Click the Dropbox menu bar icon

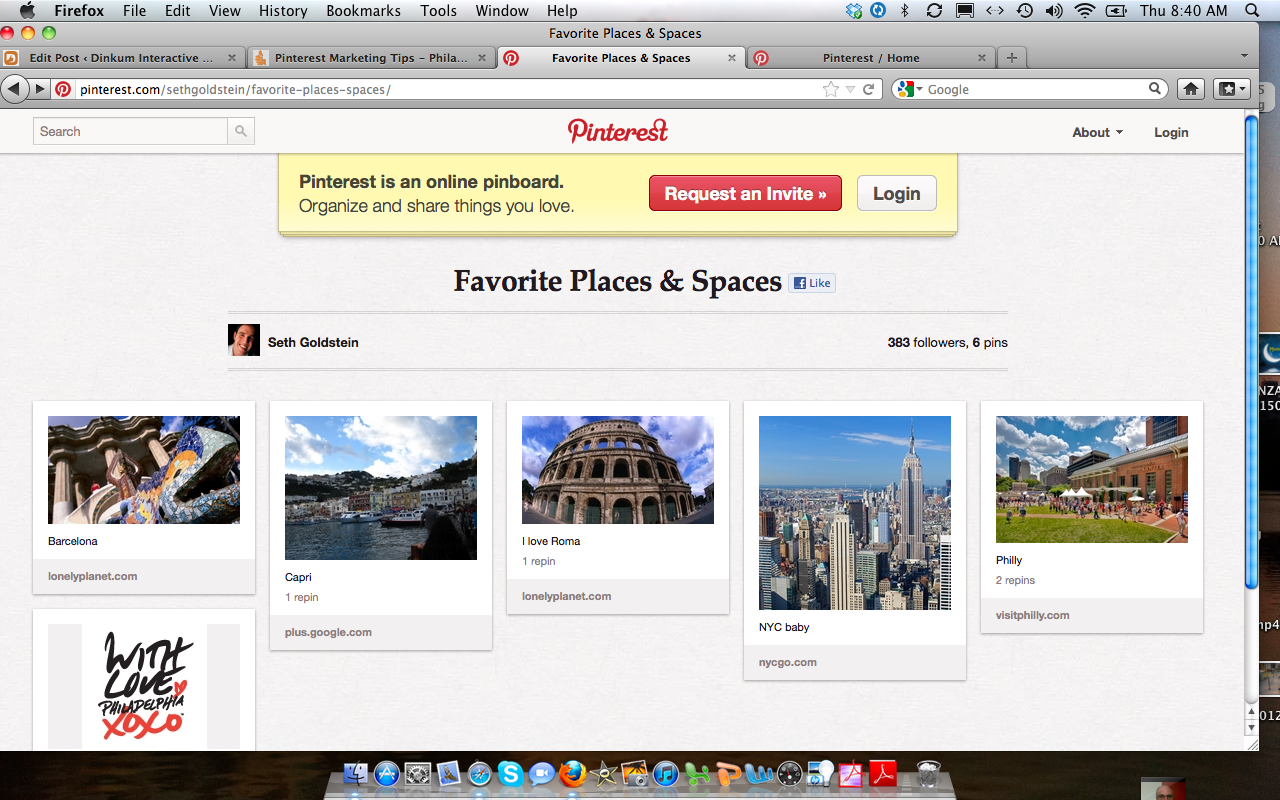pos(853,11)
